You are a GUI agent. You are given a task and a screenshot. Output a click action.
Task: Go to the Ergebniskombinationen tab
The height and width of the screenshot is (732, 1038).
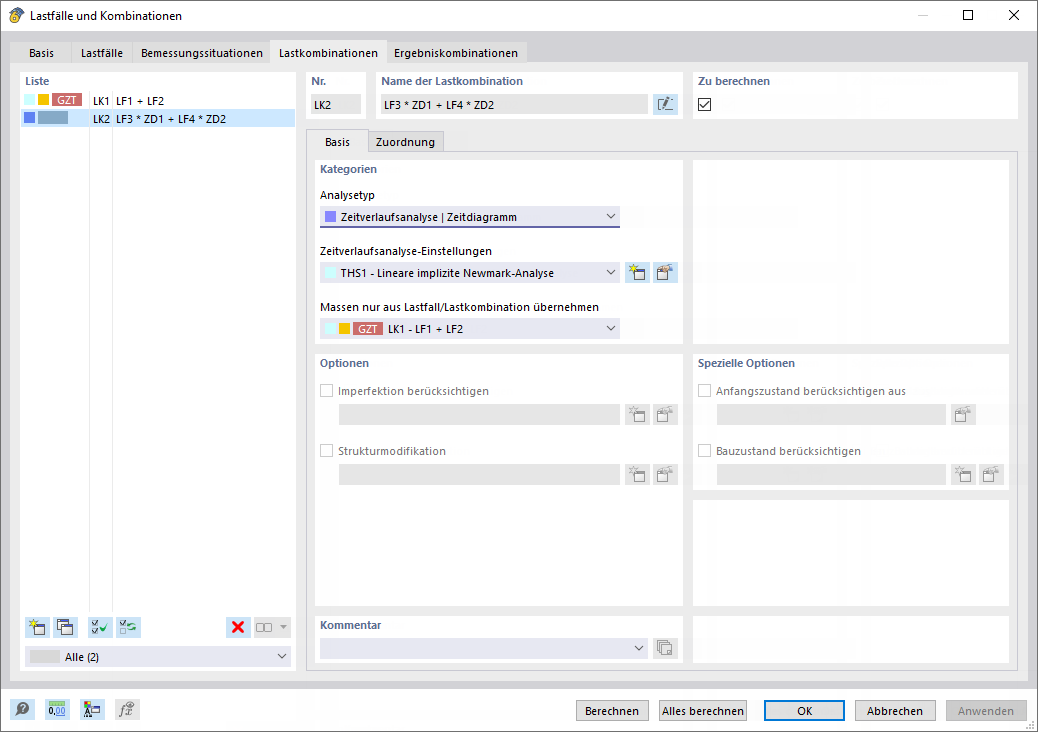456,53
